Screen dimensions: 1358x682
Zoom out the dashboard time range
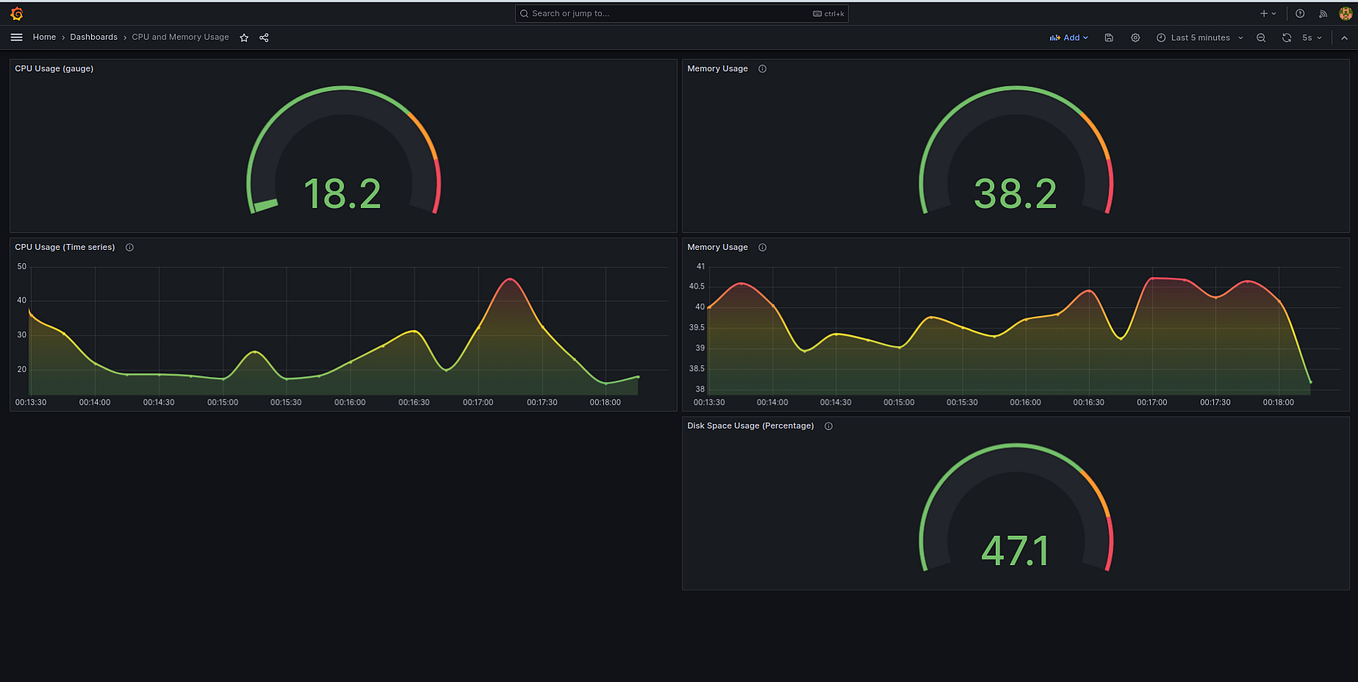(1261, 37)
